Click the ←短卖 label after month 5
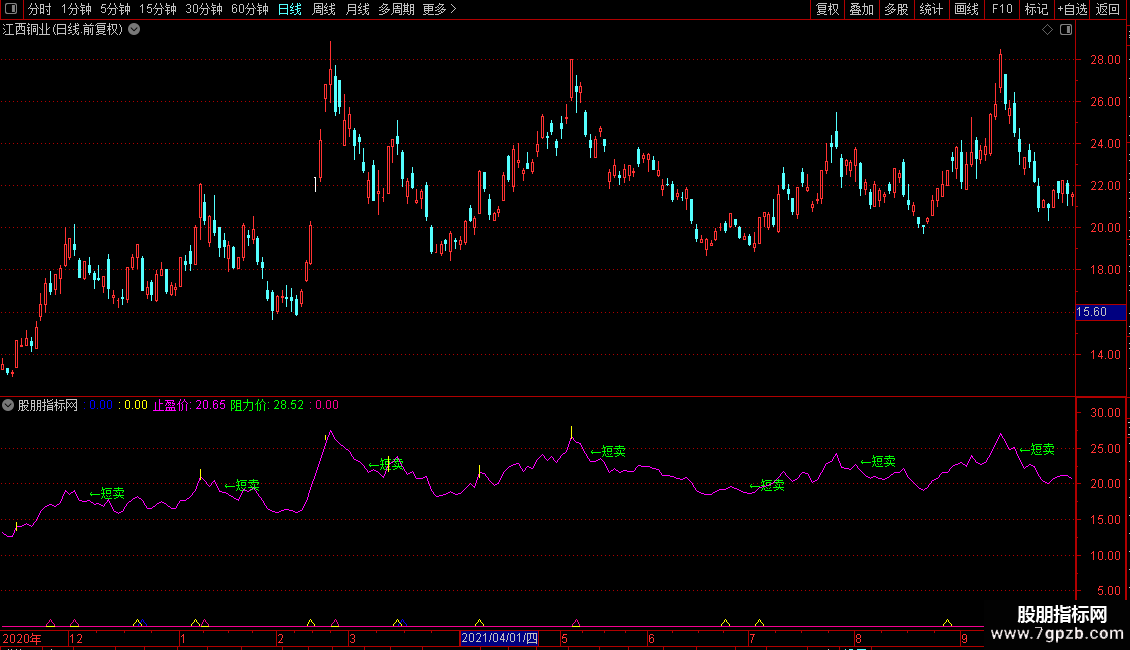Screen dimensions: 1130x650 [608, 452]
